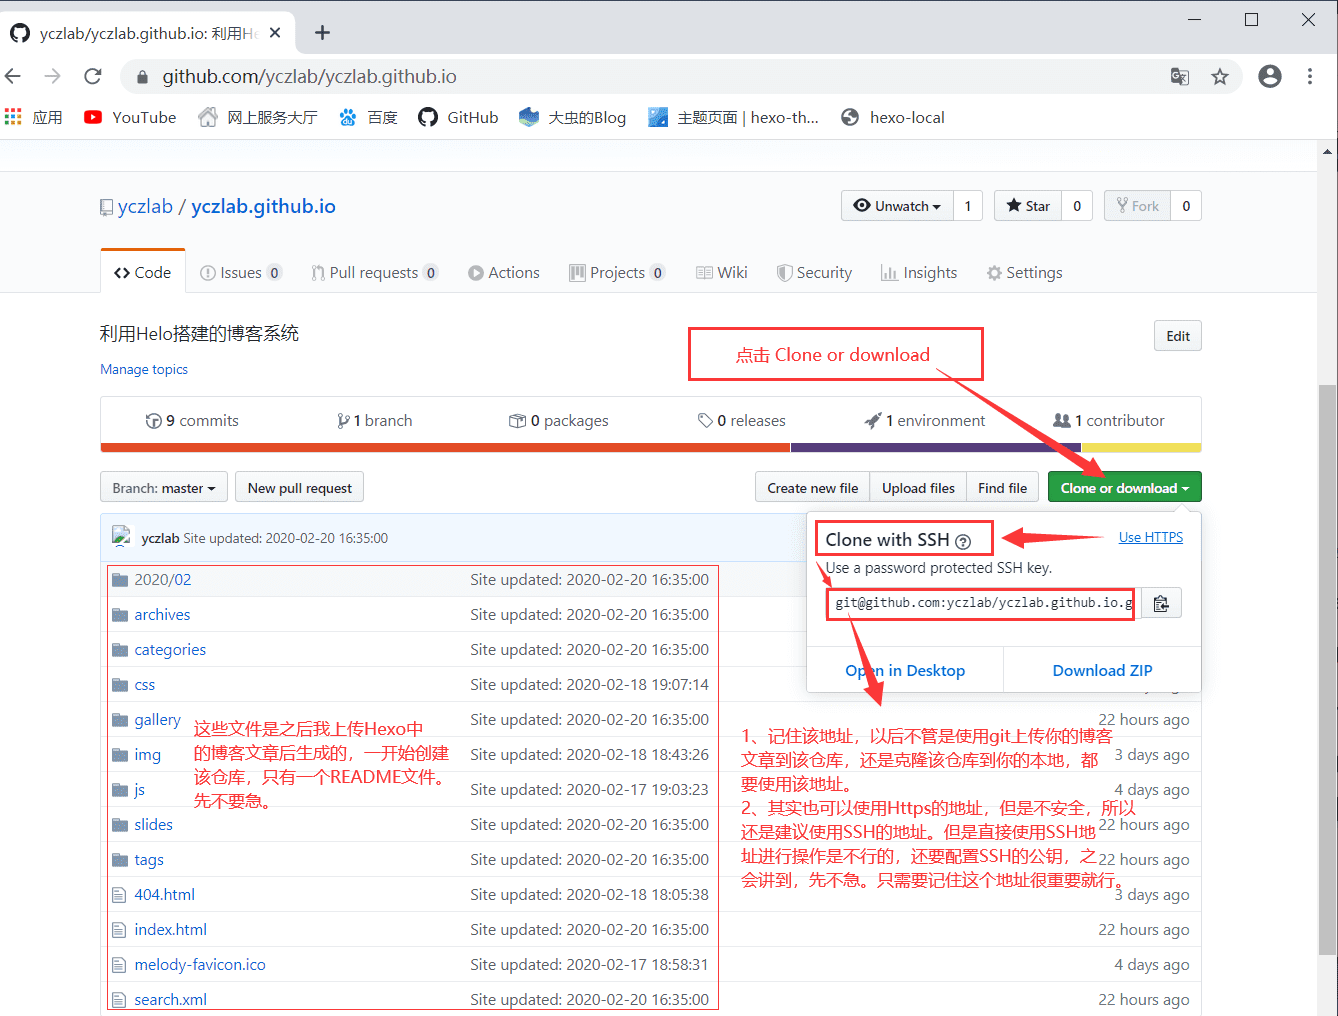Open the repository Settings tab

(1024, 272)
